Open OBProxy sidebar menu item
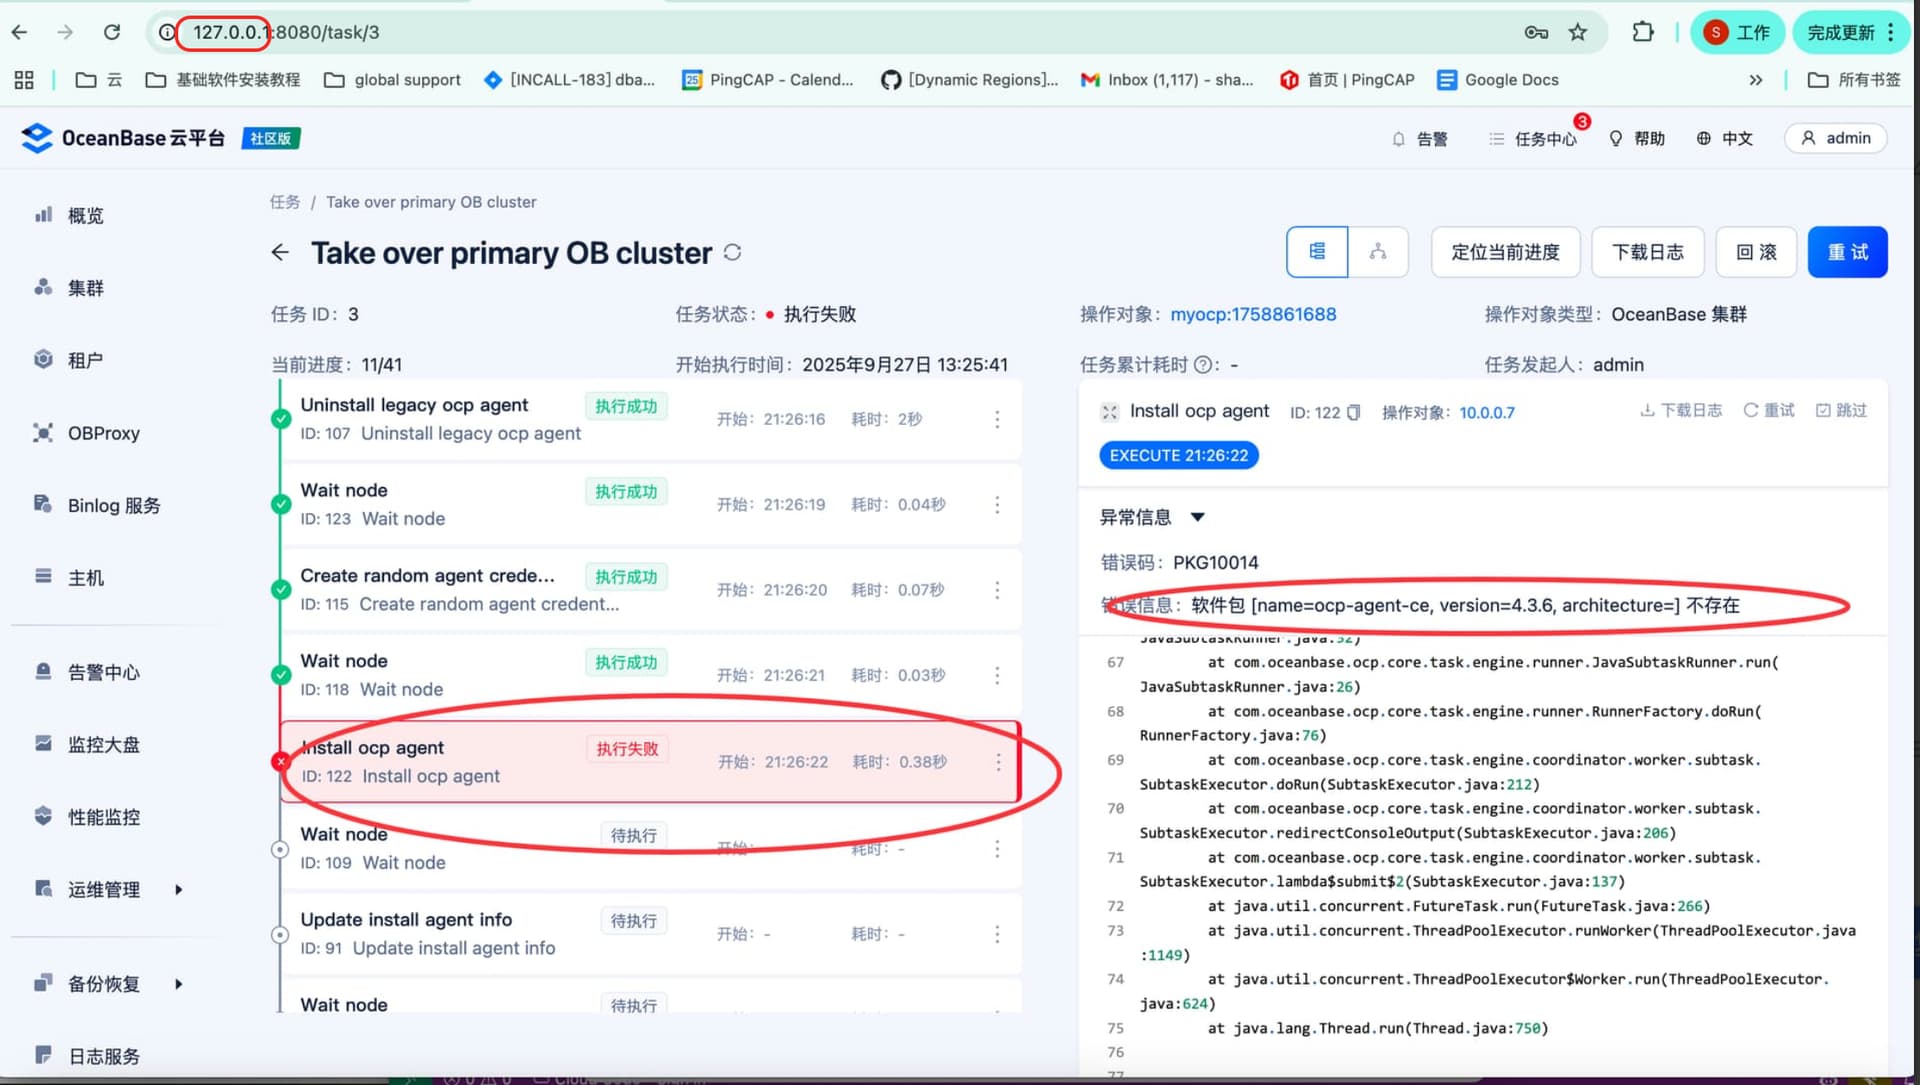The image size is (1920, 1085). tap(103, 433)
